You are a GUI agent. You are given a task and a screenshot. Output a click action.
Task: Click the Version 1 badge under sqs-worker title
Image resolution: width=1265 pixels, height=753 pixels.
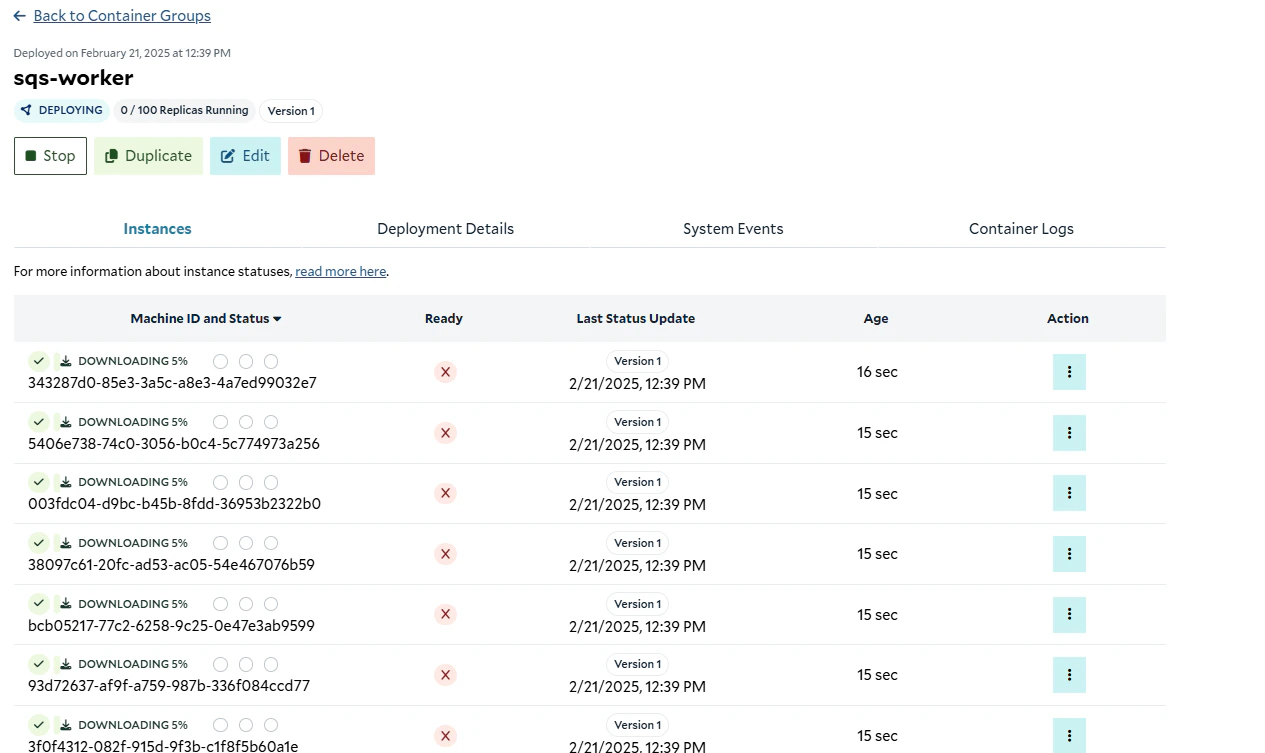(291, 111)
